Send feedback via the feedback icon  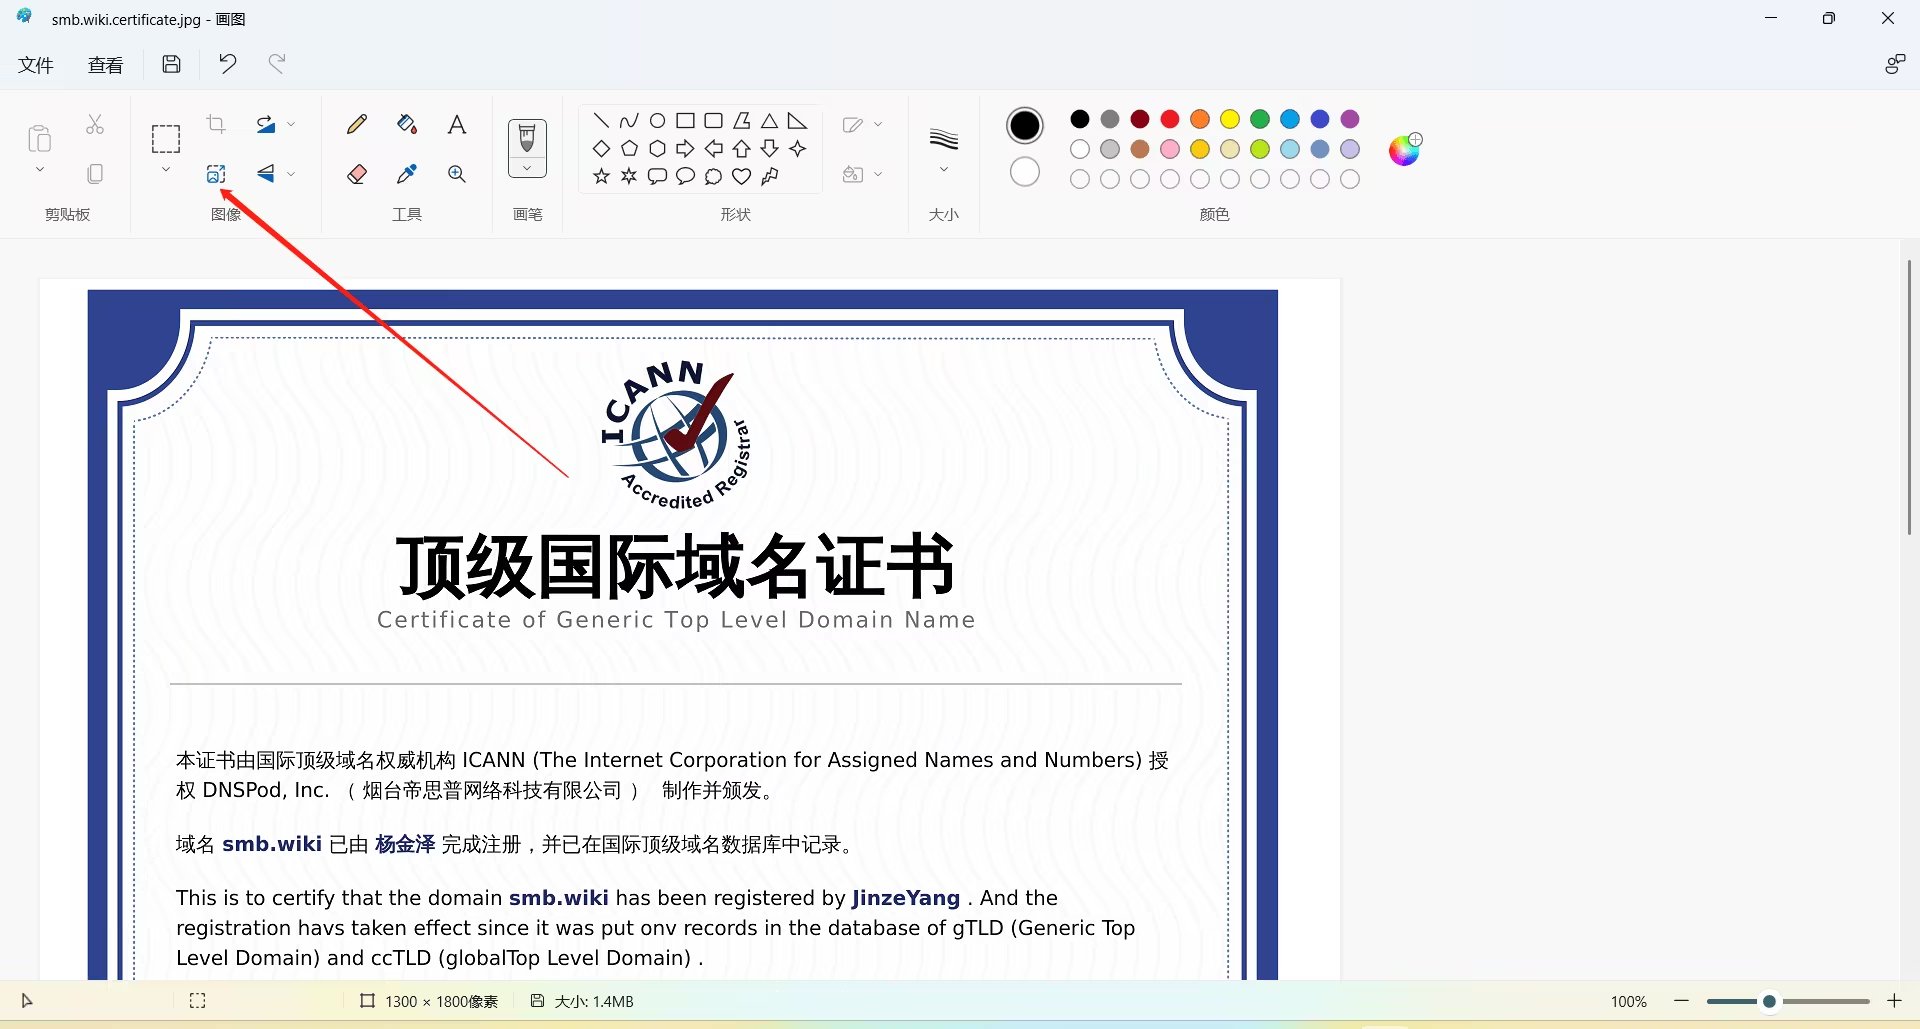[x=1895, y=63]
